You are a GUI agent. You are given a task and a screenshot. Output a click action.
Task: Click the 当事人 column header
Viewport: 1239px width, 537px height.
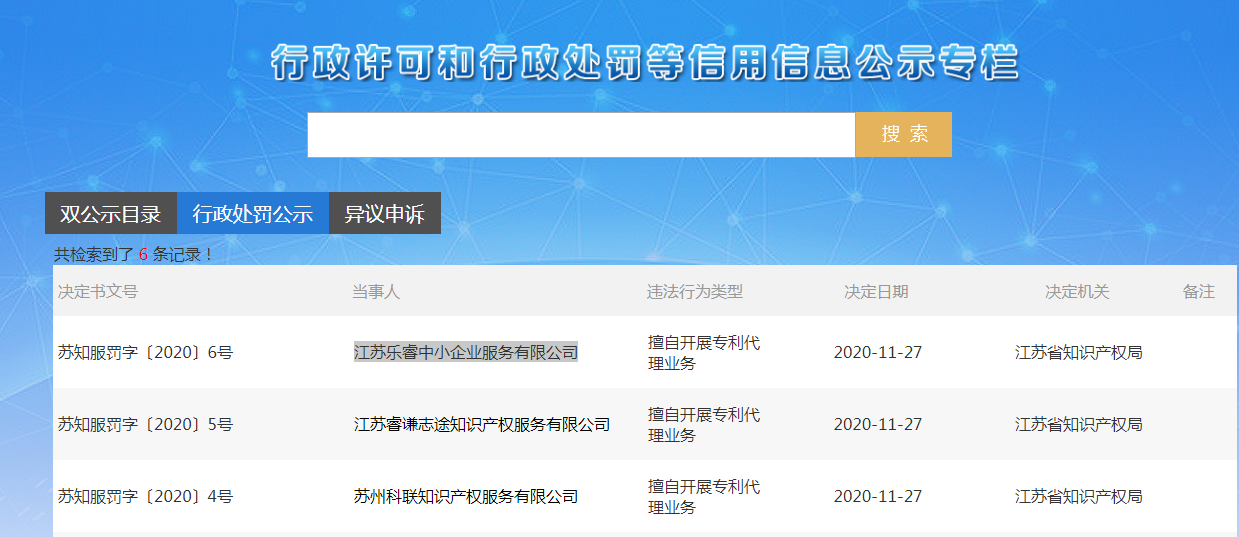(x=376, y=292)
